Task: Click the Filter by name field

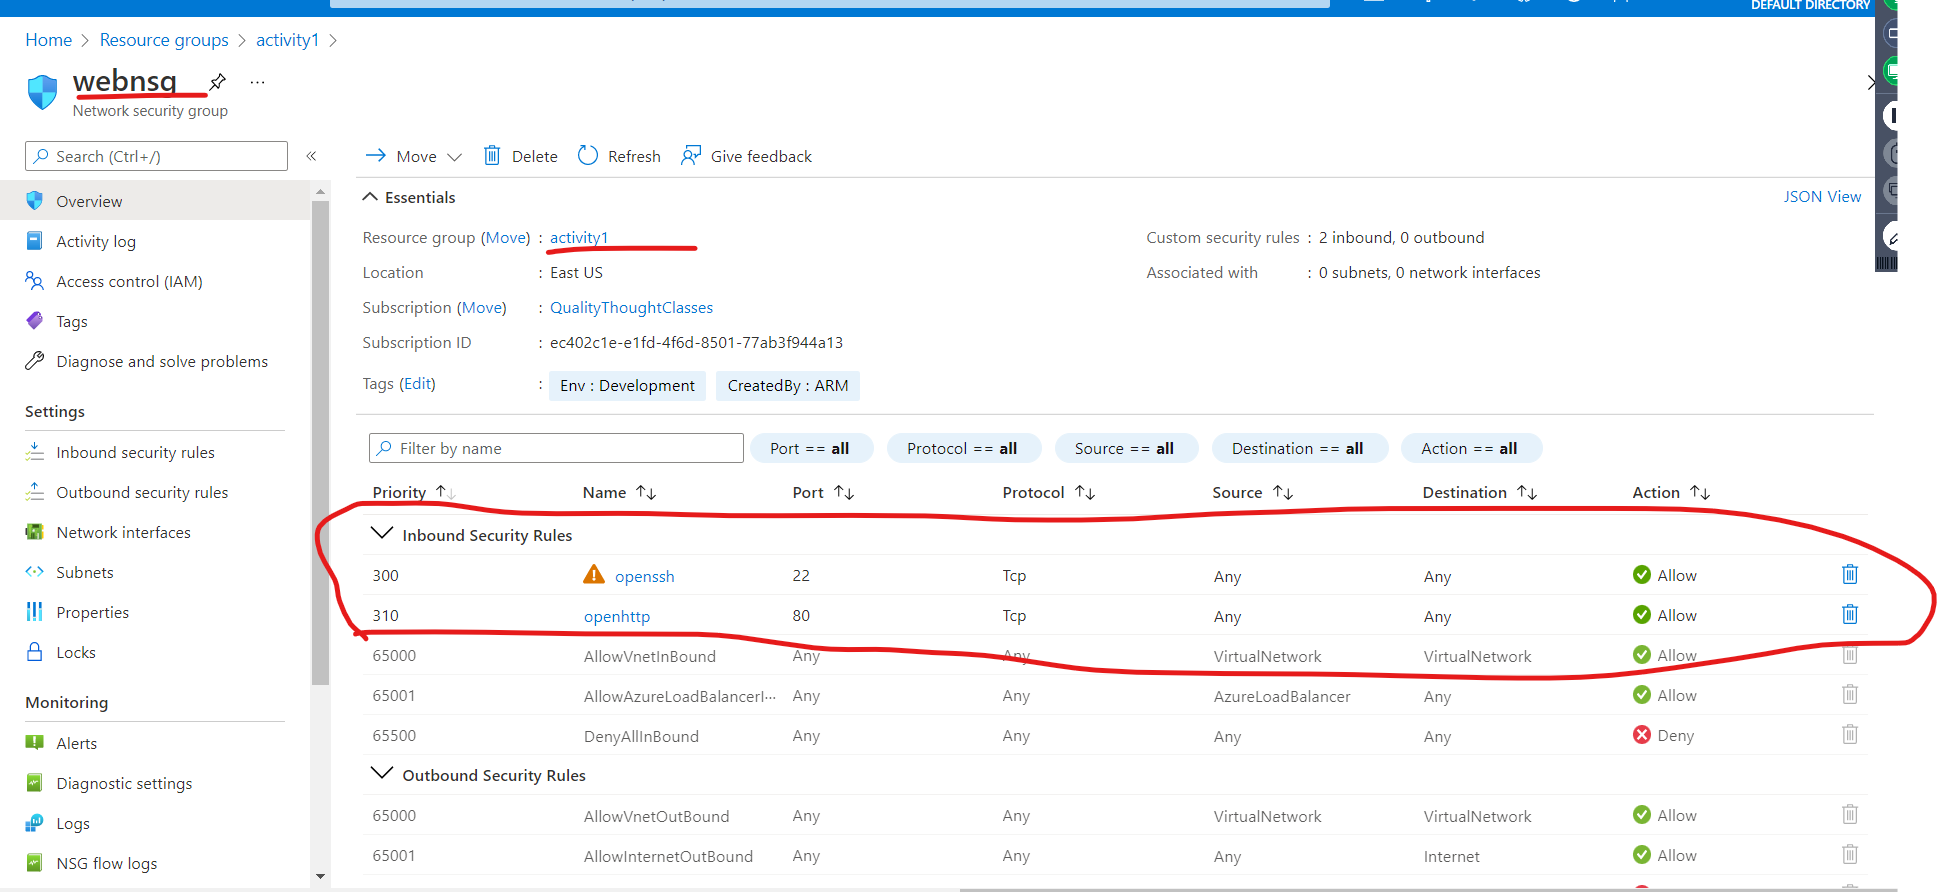Action: [556, 448]
